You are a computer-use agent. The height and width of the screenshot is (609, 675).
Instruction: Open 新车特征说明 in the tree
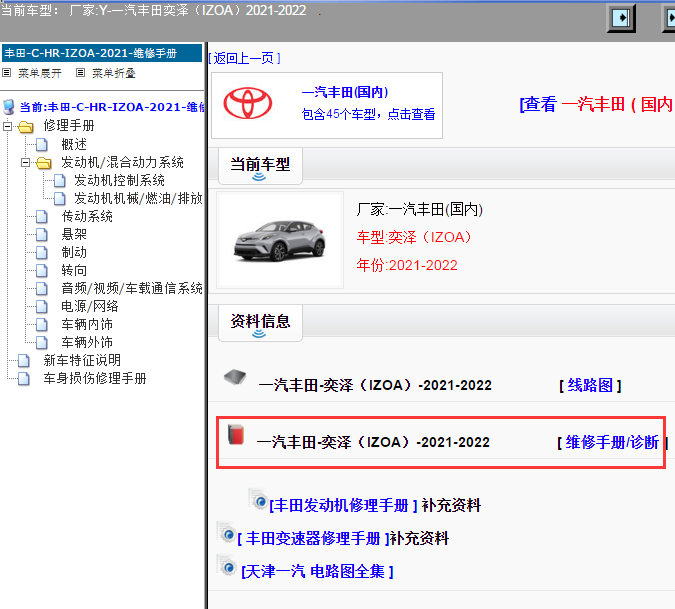[82, 361]
